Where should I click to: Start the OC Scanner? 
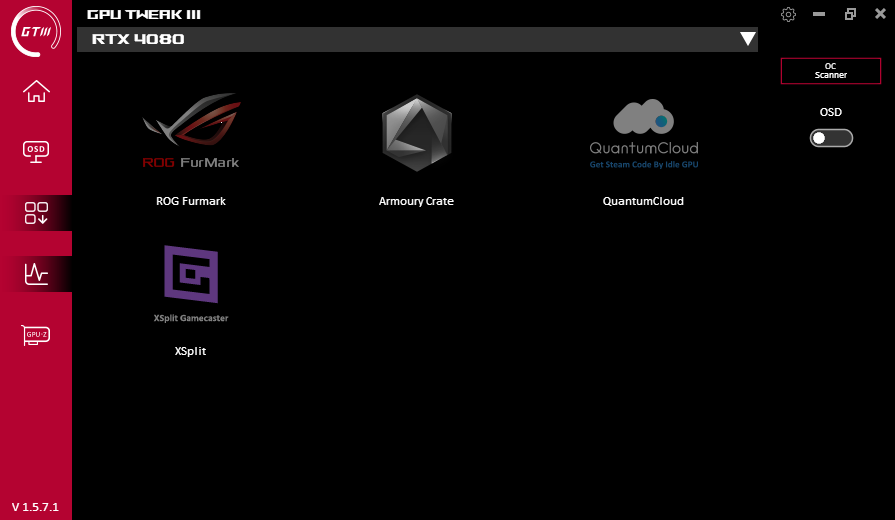831,71
